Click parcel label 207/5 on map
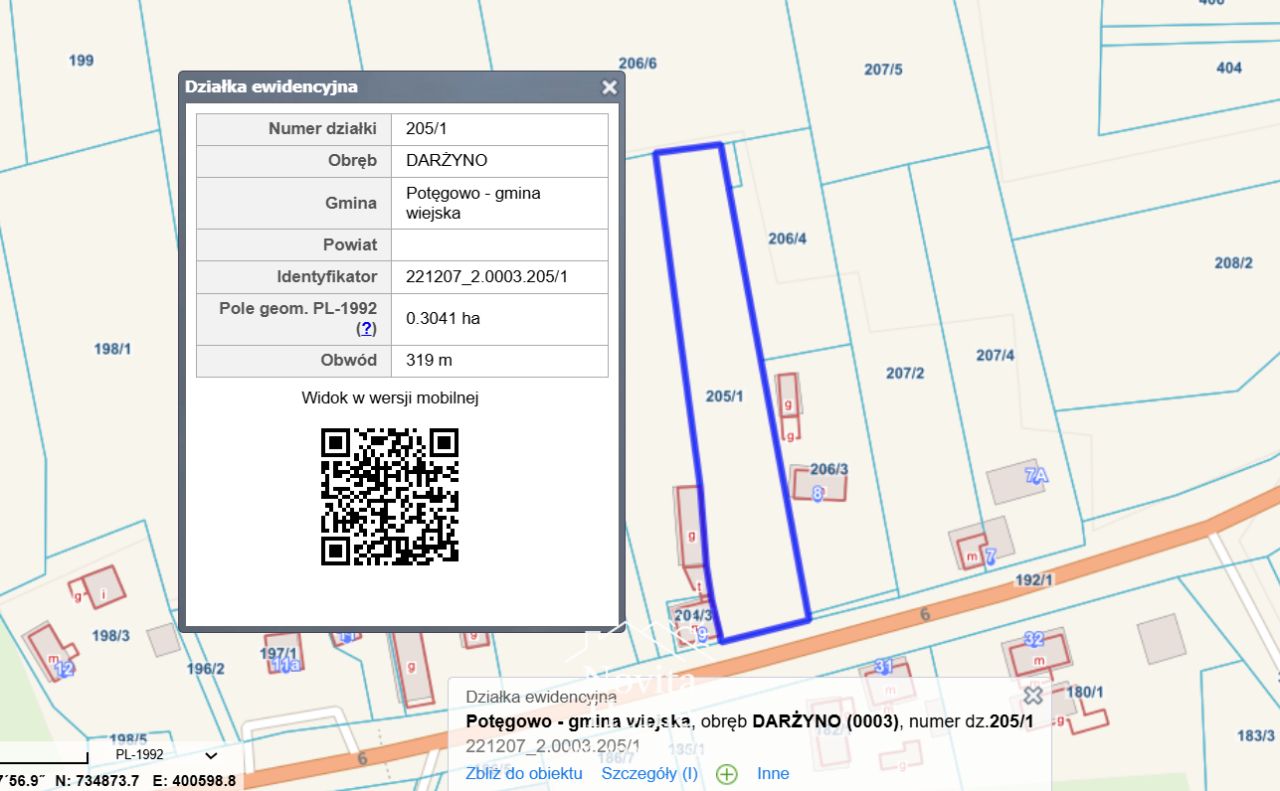Image resolution: width=1280 pixels, height=791 pixels. (x=884, y=69)
